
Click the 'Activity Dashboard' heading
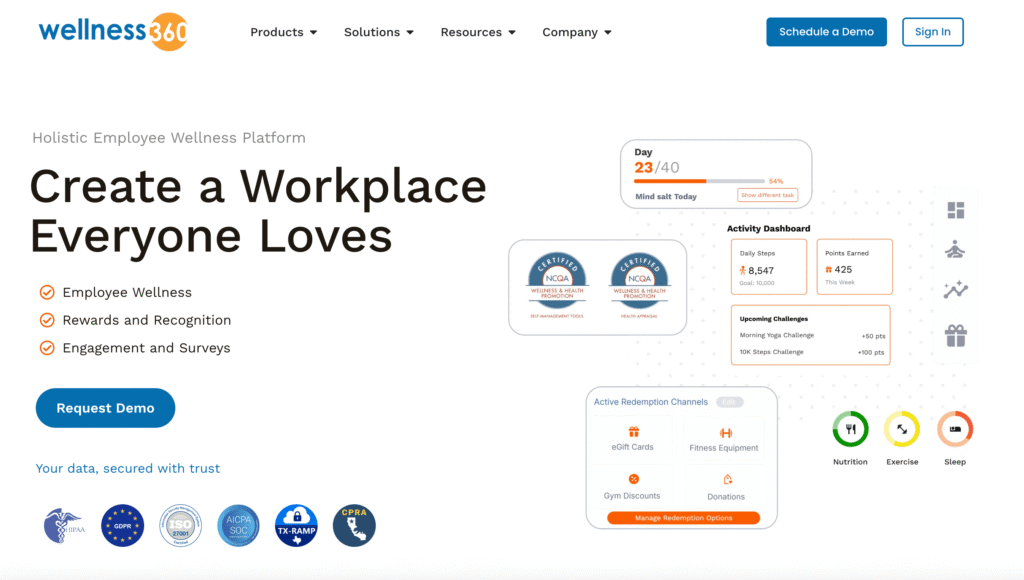coord(769,229)
